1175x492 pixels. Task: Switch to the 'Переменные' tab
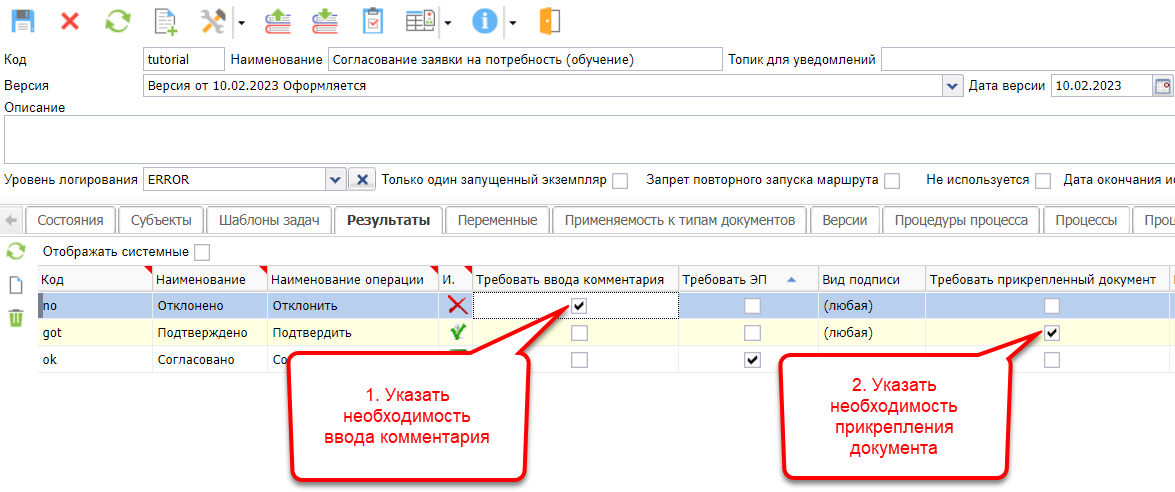click(x=498, y=220)
